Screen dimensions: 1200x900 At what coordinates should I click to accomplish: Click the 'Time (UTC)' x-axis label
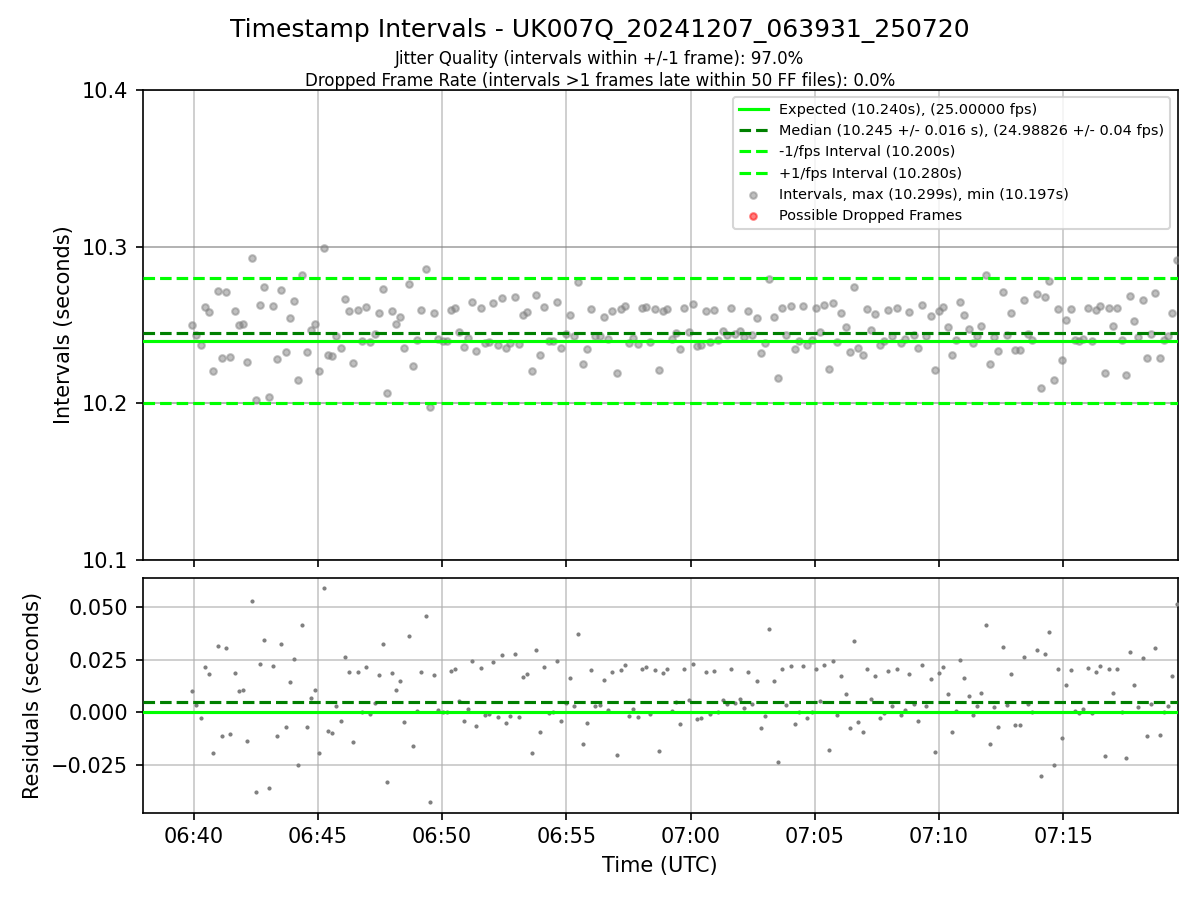[x=660, y=865]
